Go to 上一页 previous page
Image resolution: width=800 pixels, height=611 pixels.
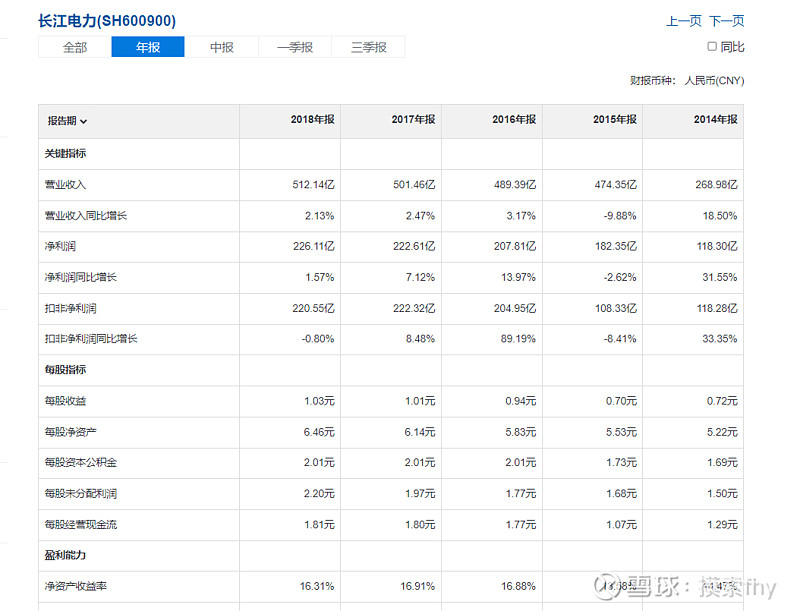click(684, 21)
